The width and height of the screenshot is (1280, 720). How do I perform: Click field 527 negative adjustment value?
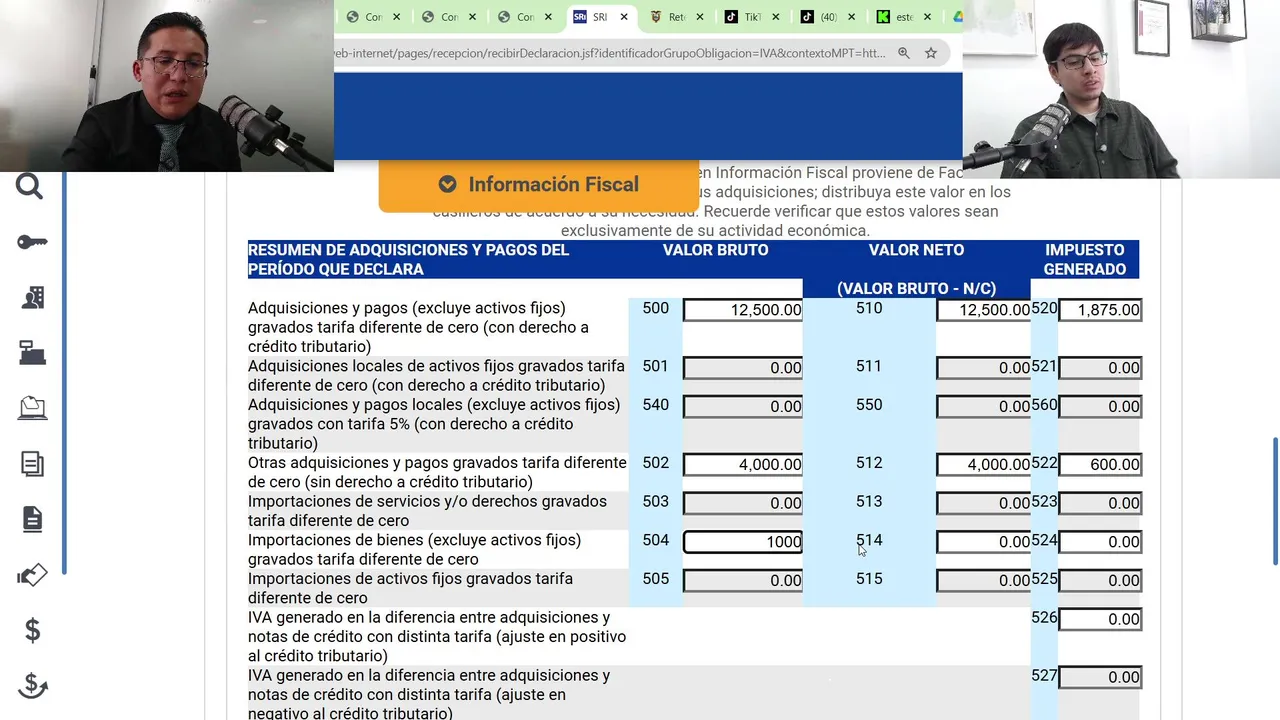1100,677
